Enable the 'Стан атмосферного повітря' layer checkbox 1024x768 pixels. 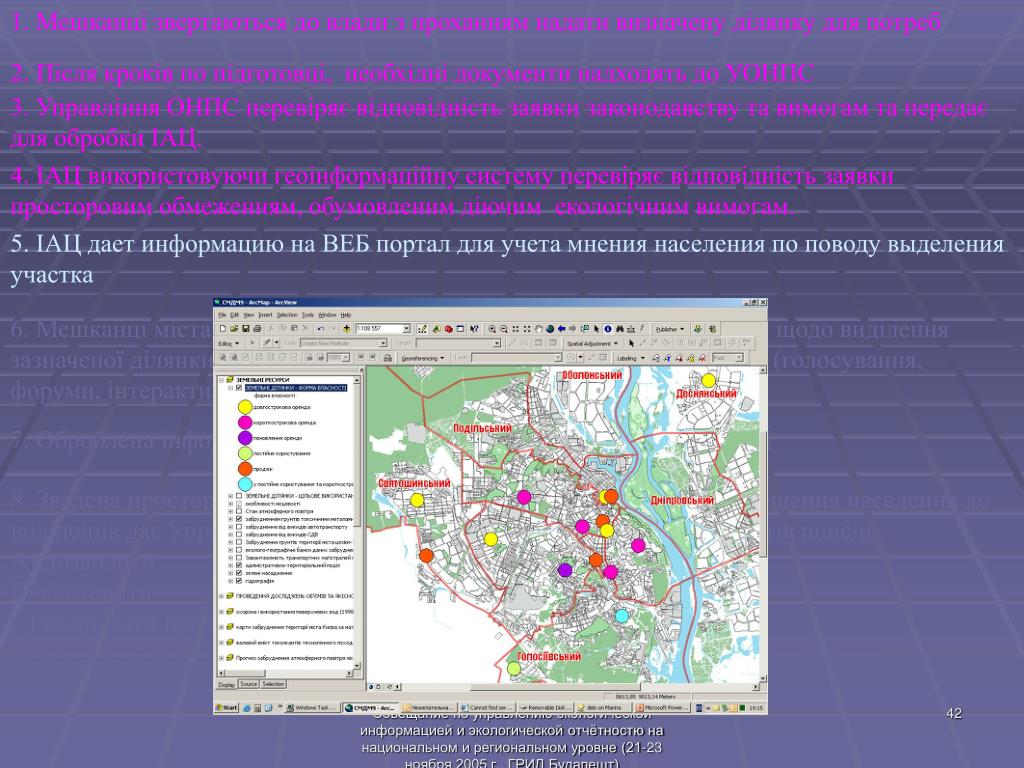click(x=239, y=511)
